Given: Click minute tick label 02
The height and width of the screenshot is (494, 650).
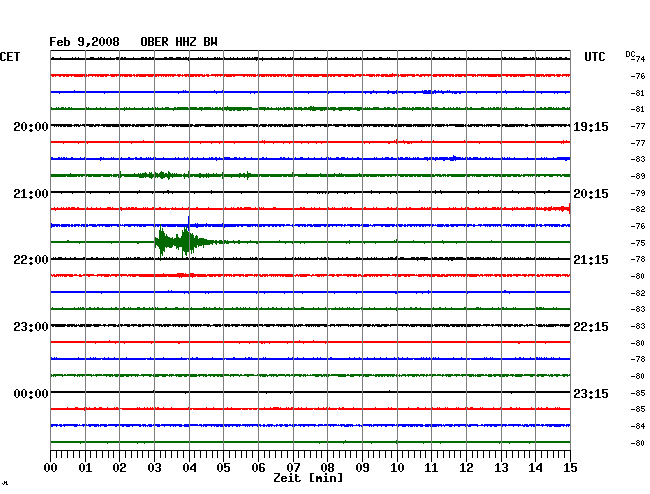Looking at the screenshot, I should coord(119,467).
